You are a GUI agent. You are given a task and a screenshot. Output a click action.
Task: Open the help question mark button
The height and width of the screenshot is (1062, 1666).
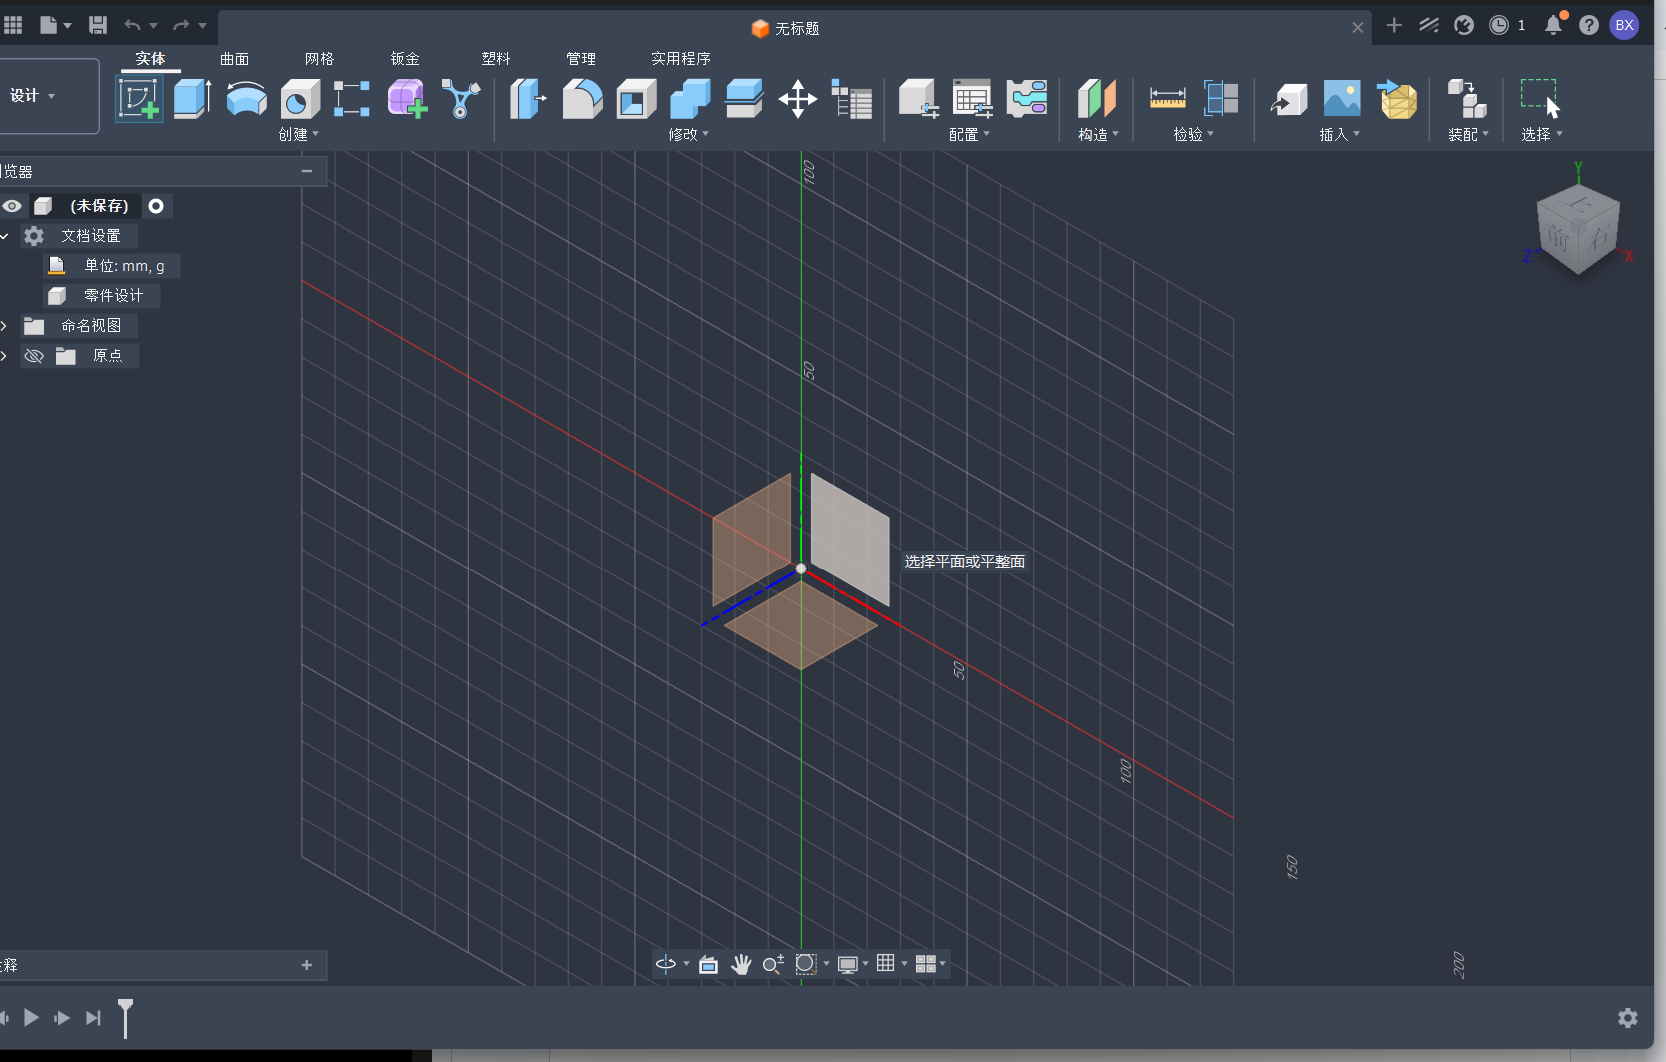(x=1589, y=25)
